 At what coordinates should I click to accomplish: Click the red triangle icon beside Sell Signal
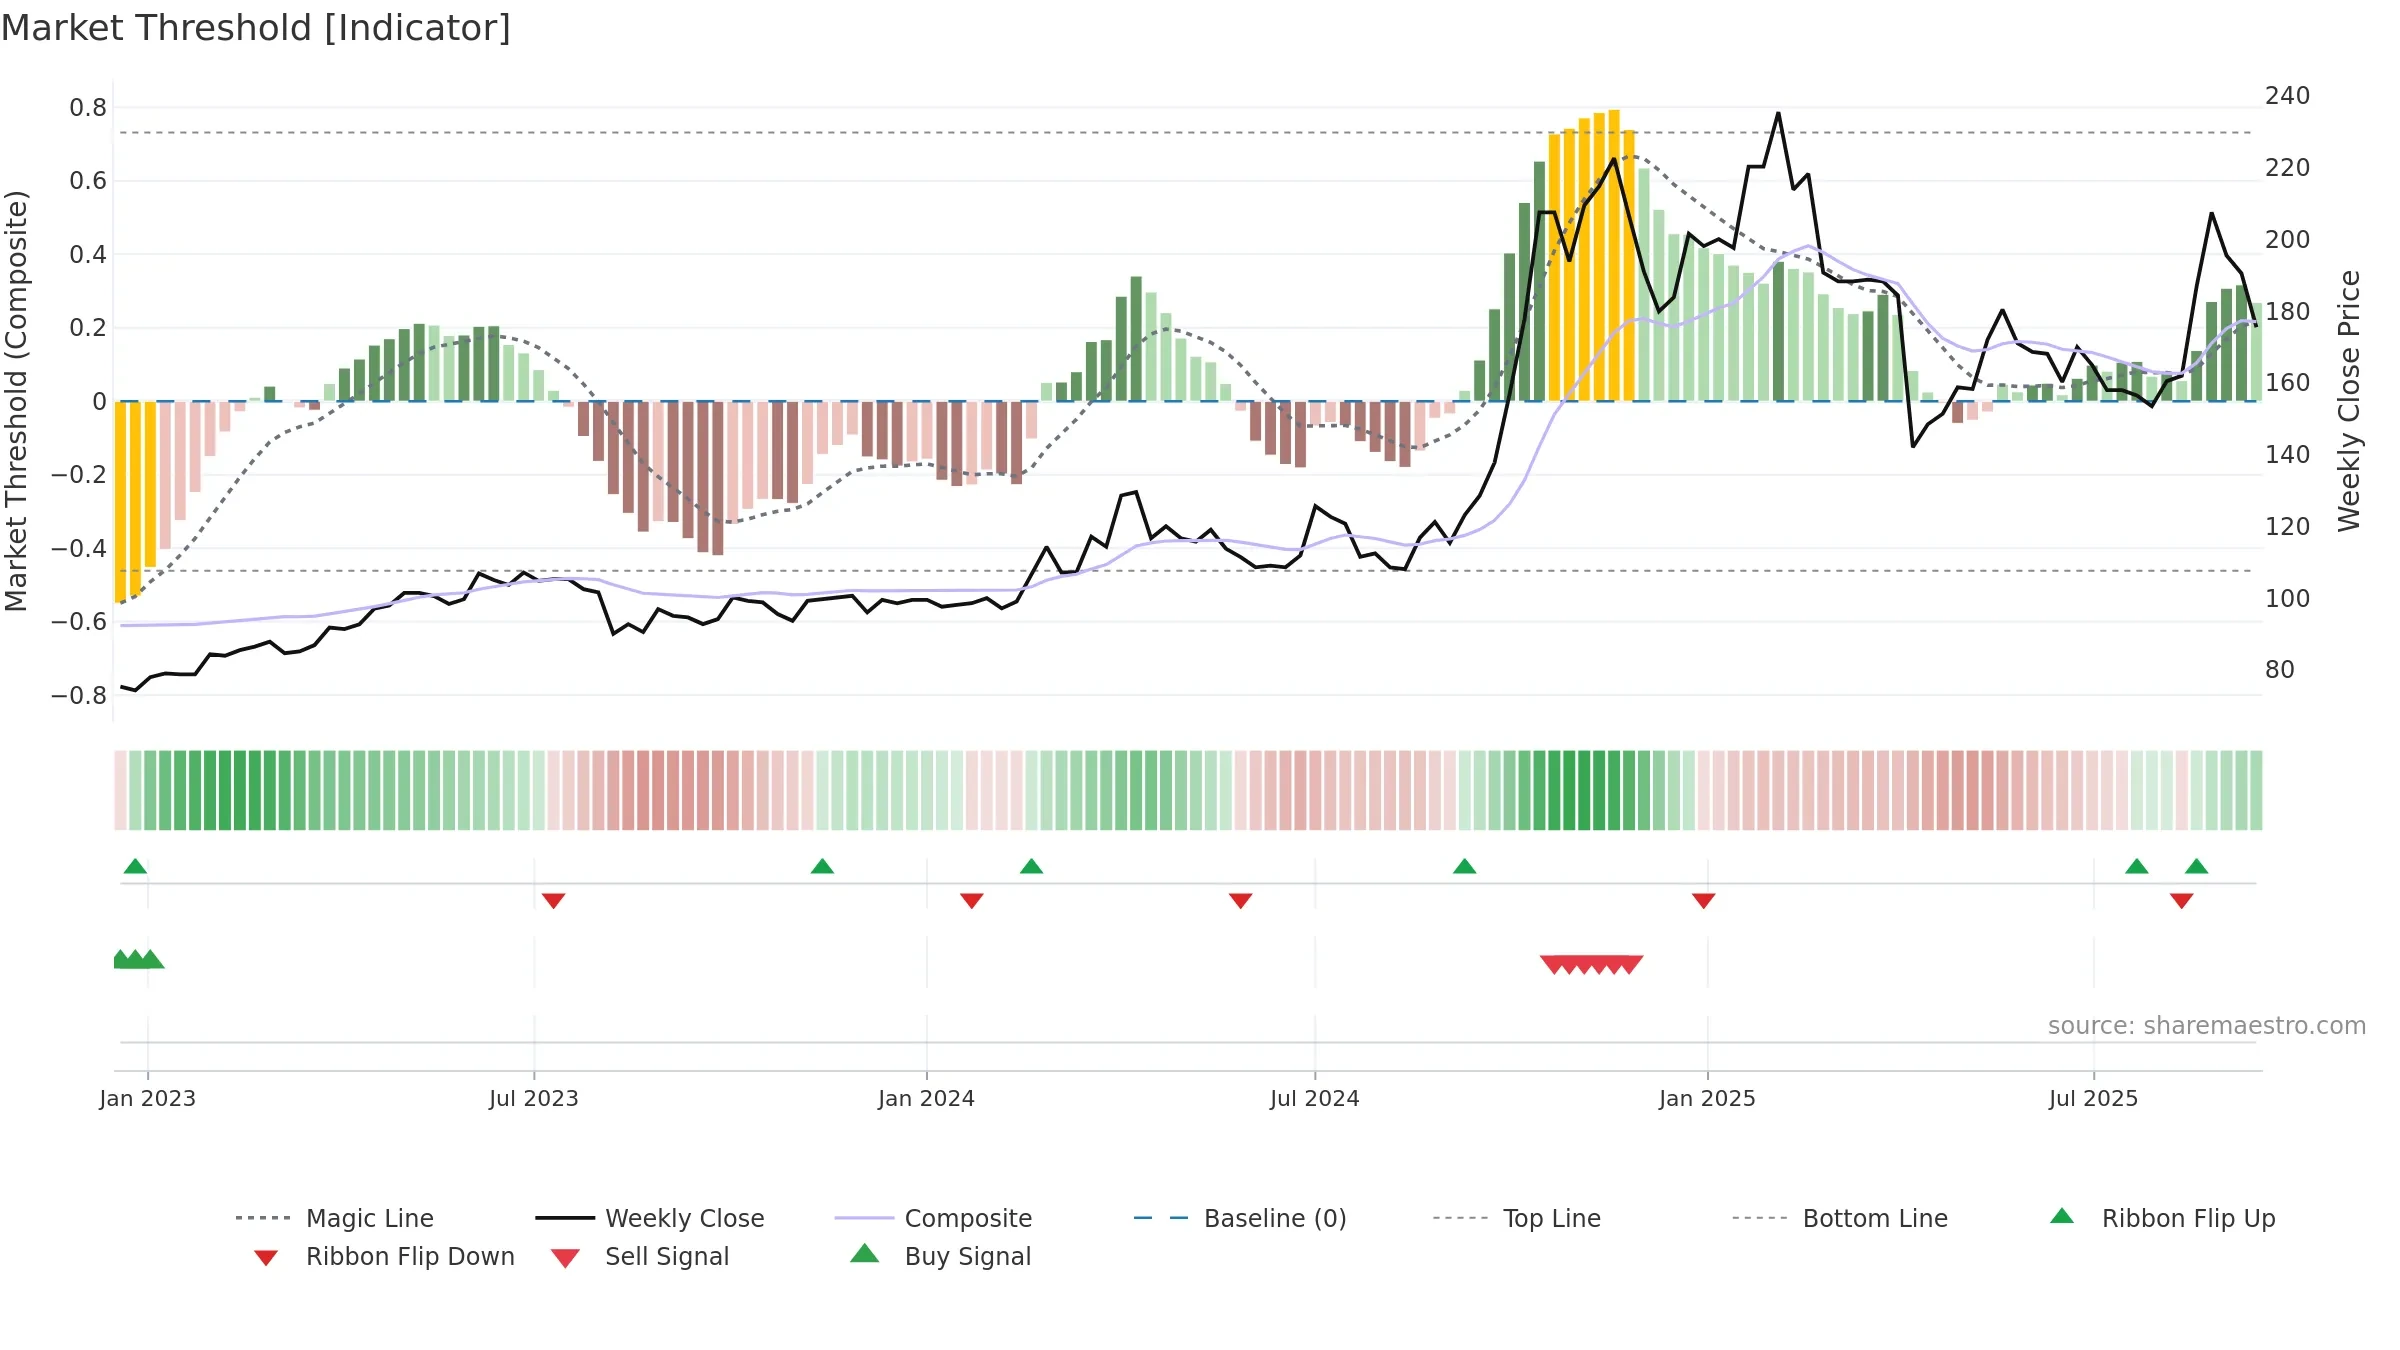(x=565, y=1258)
